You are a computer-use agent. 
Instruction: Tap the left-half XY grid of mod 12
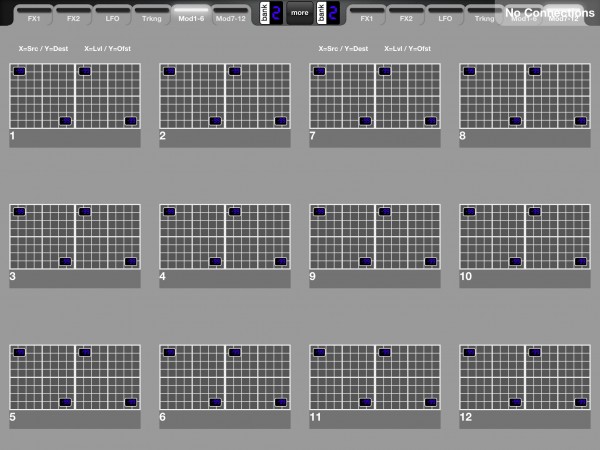click(492, 377)
